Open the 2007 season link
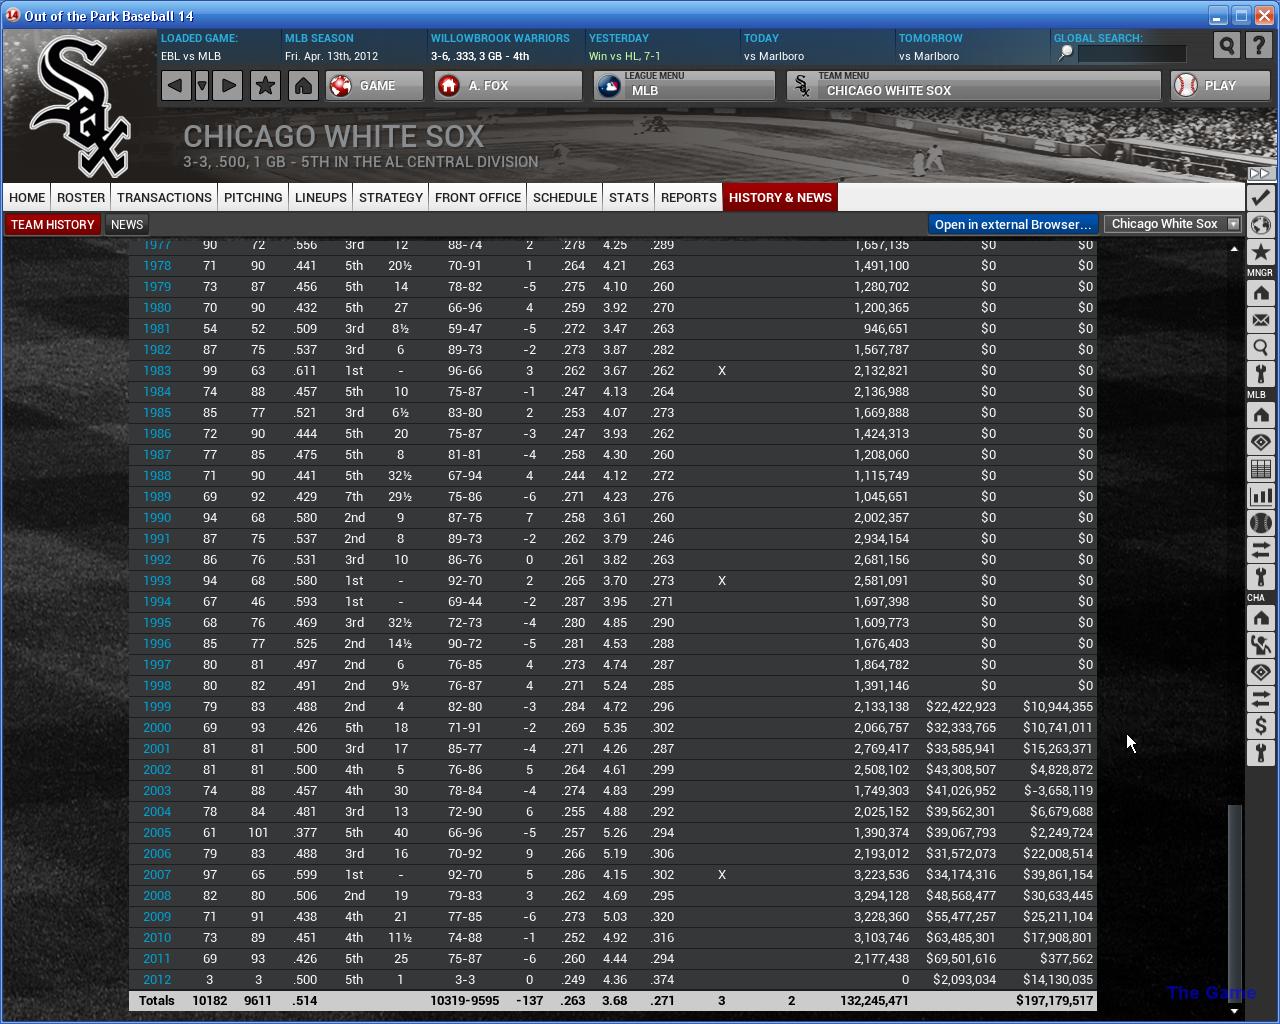The image size is (1280, 1024). [157, 875]
